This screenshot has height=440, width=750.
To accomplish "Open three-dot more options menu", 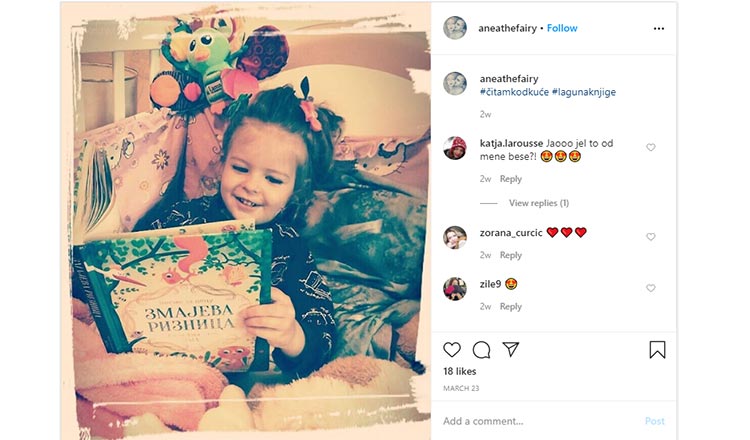I will [x=659, y=29].
